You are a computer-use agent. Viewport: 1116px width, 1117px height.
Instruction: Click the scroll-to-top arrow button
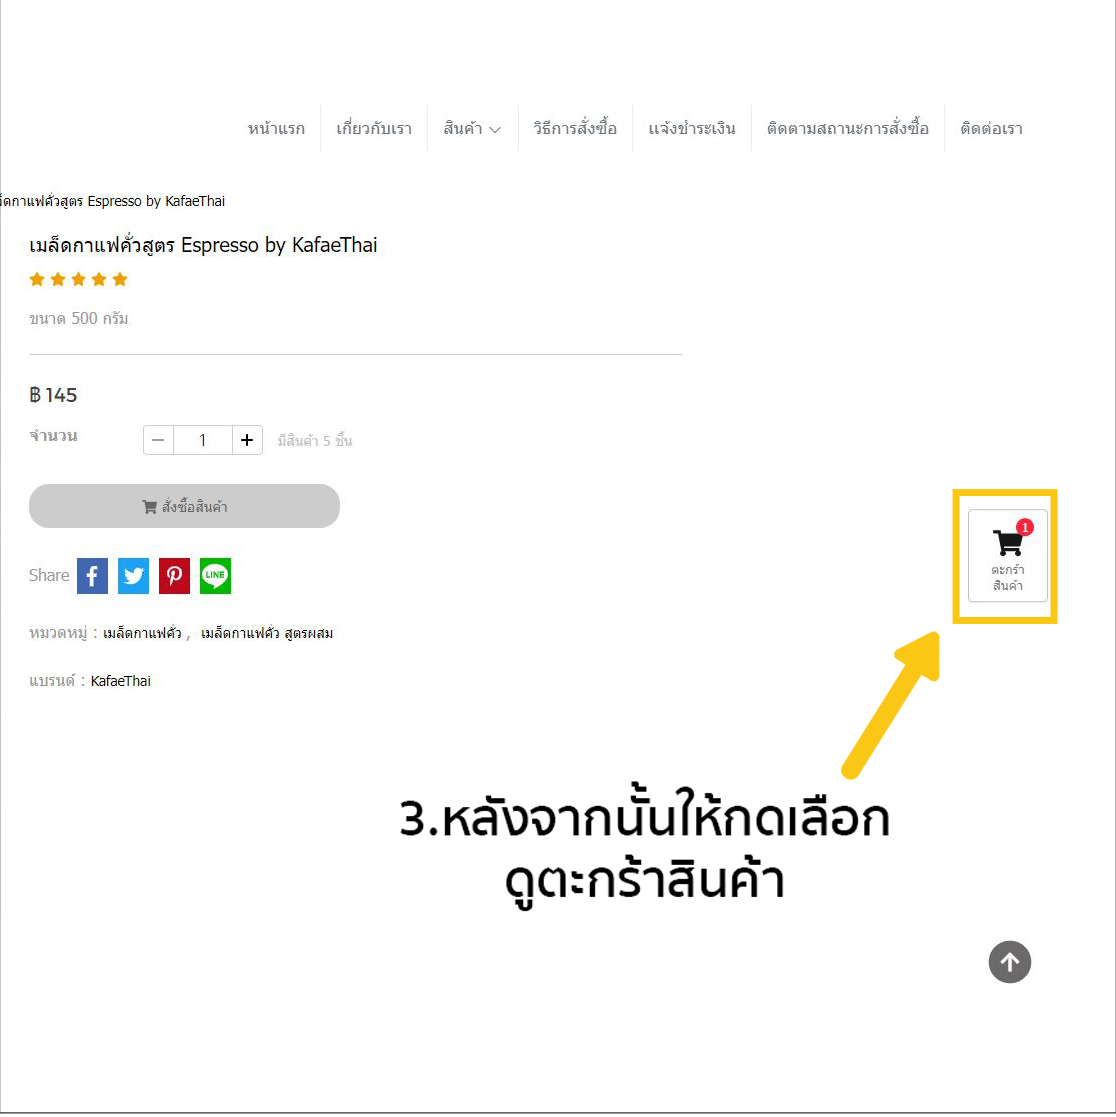[x=1009, y=962]
